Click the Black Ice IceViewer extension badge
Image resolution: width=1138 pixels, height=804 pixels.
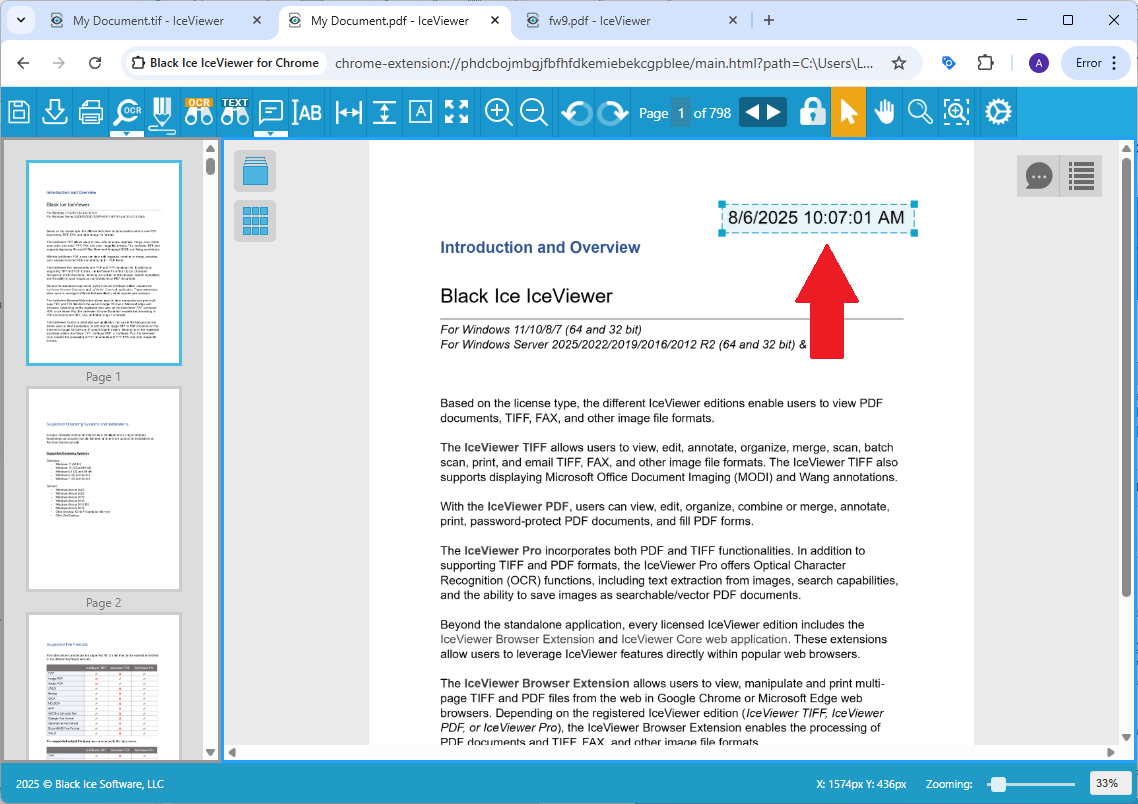tap(225, 63)
